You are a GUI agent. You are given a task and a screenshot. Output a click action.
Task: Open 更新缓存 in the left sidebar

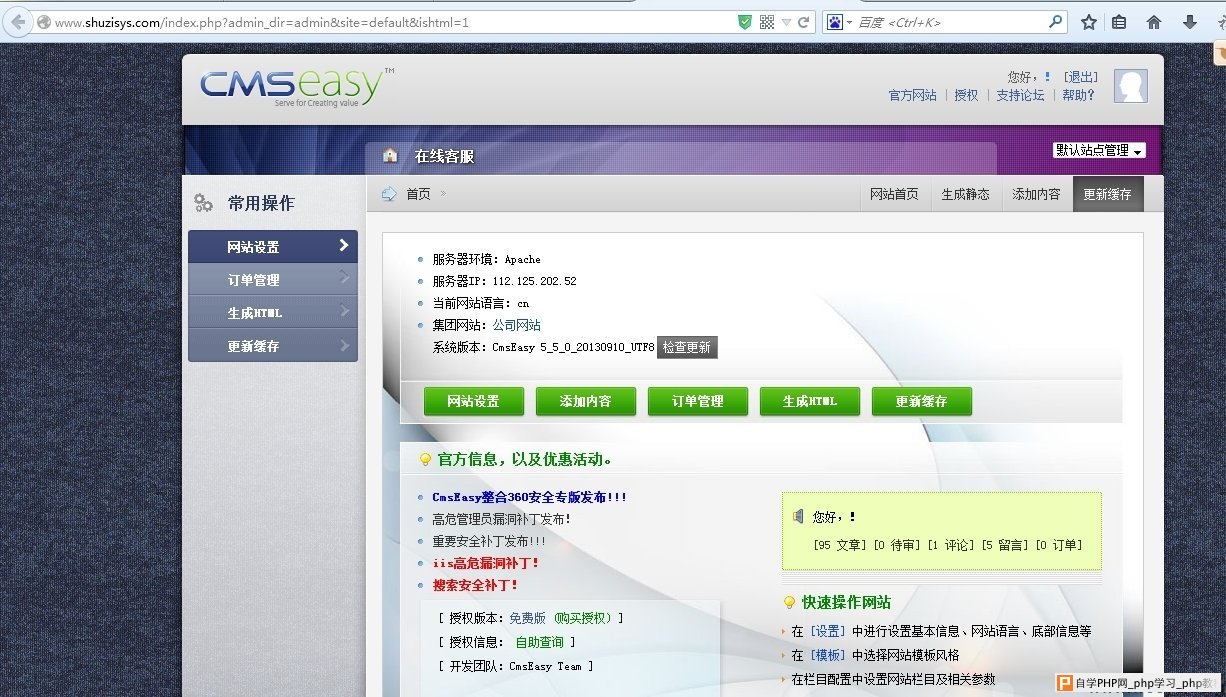[273, 346]
